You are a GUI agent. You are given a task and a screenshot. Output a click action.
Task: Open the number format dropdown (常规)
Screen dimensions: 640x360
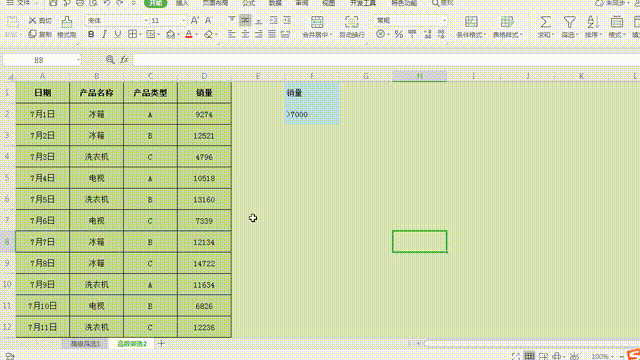pyautogui.click(x=444, y=20)
